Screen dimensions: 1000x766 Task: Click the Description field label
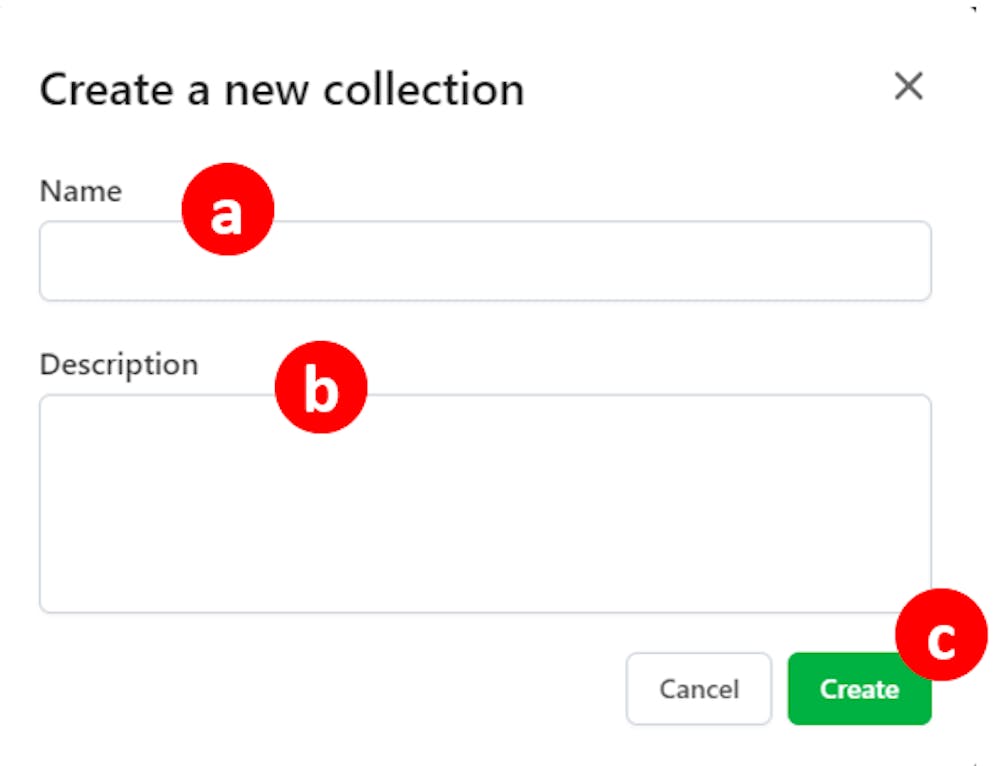click(119, 364)
